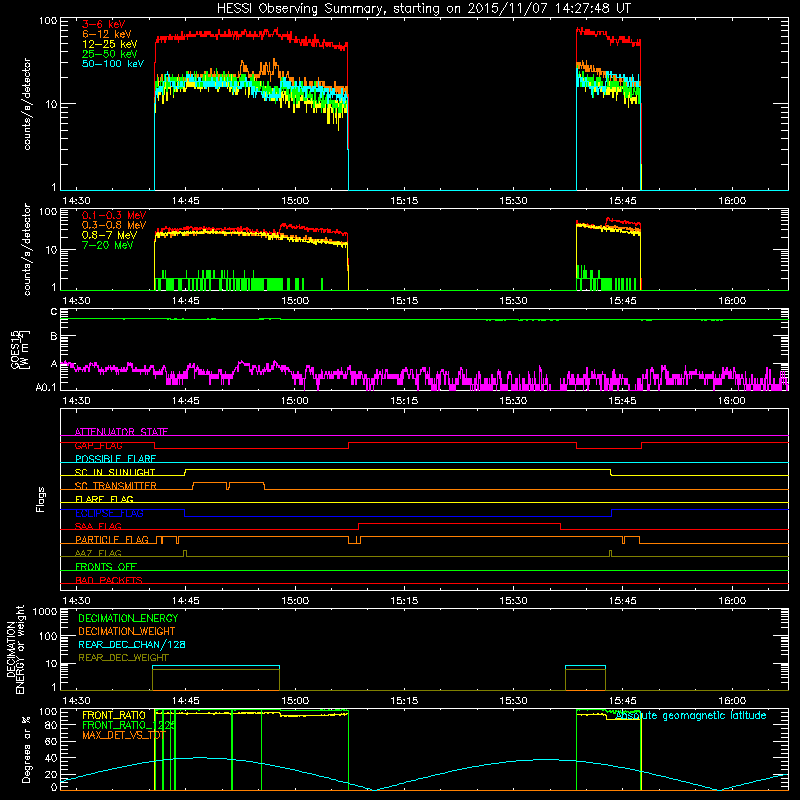Click 15:45 time label under MeV panel
The image size is (800, 800).
622,301
